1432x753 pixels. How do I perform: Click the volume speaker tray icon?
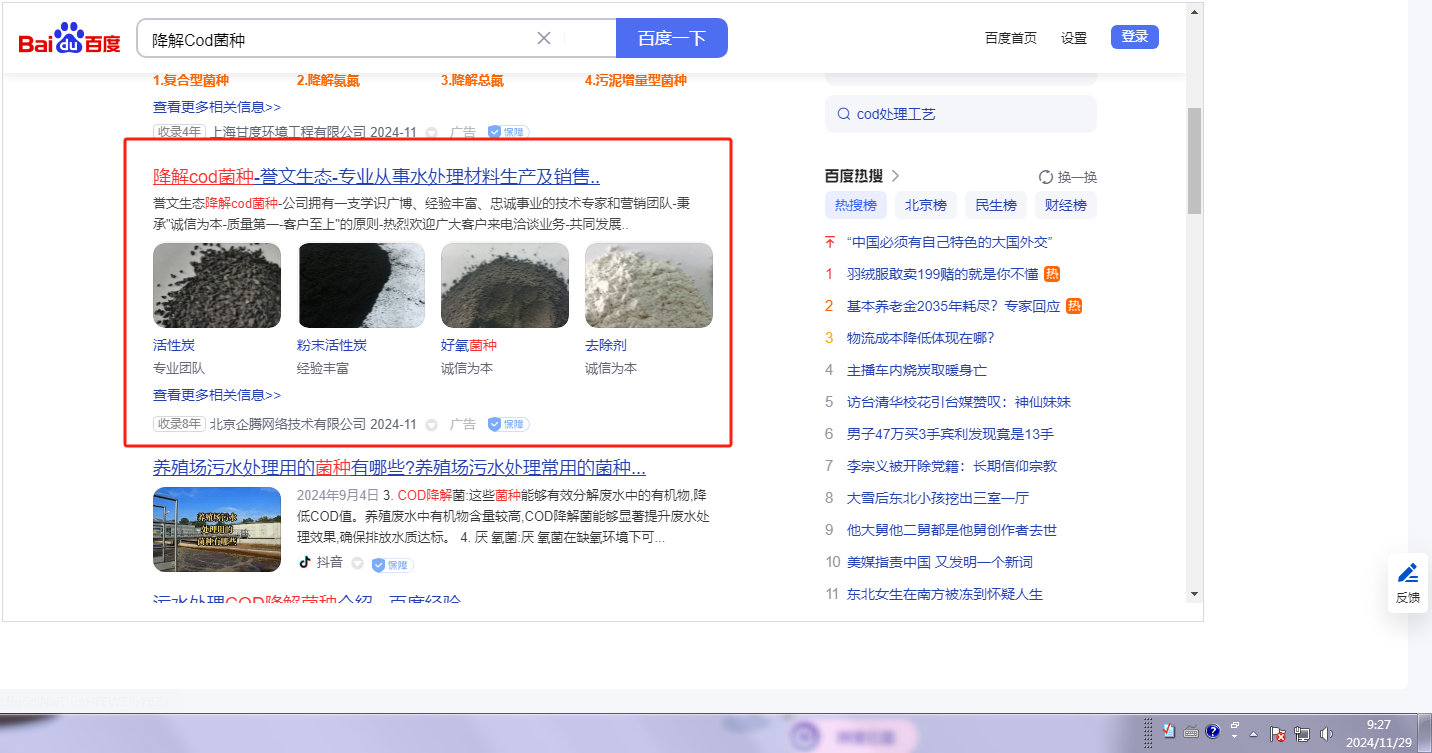[x=1326, y=733]
